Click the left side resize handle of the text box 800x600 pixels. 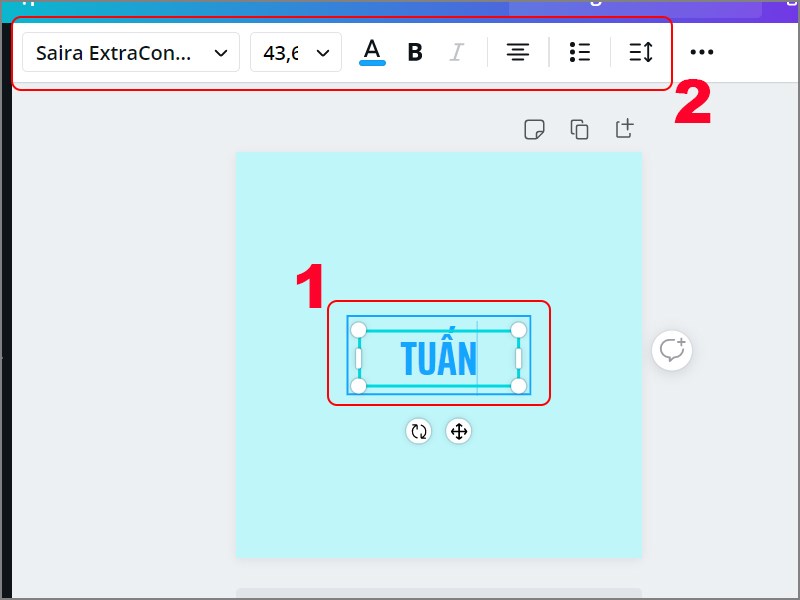point(358,357)
